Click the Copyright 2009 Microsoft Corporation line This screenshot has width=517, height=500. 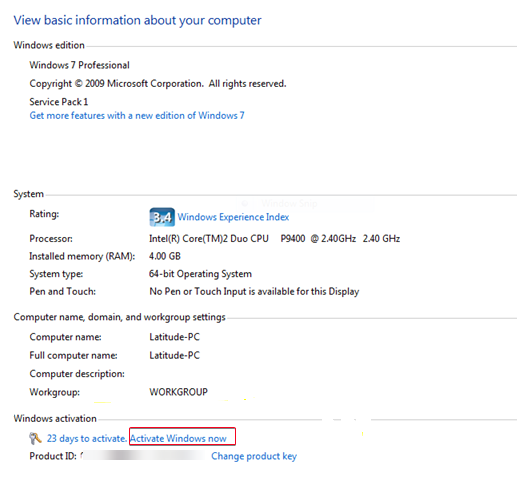[x=158, y=83]
